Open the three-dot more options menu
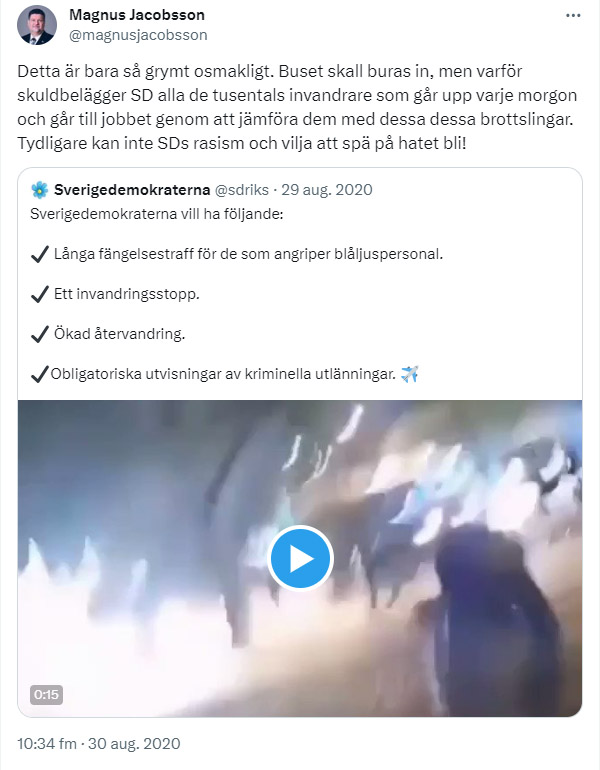Viewport: 600px width, 770px height. (573, 16)
